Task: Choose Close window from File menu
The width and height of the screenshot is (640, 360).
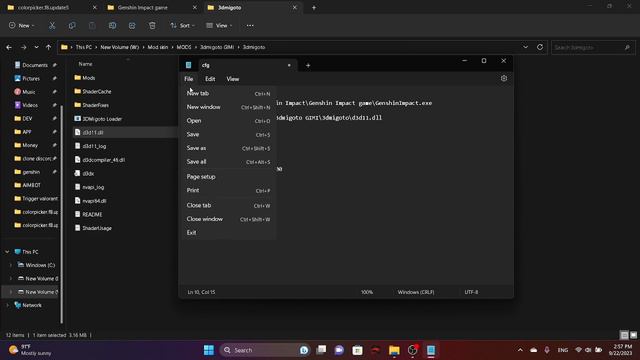Action: 228,219
